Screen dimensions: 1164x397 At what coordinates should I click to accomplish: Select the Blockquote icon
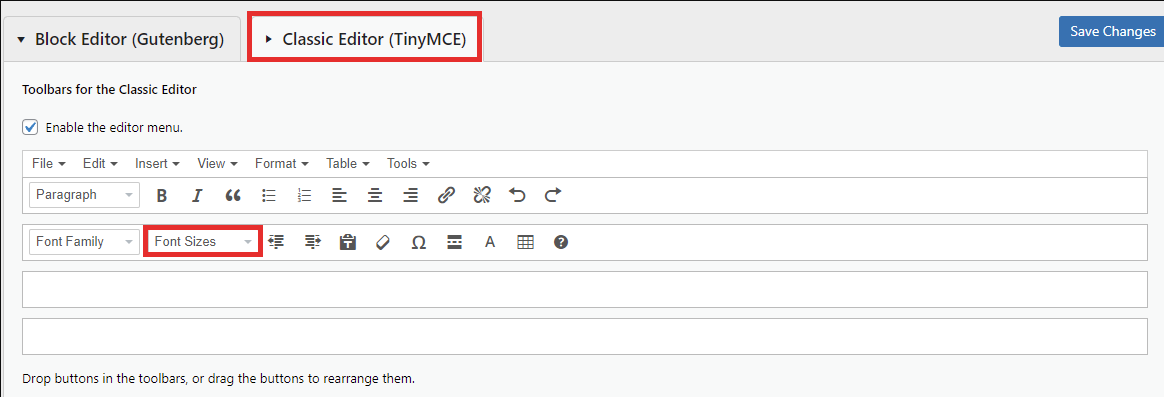point(233,195)
